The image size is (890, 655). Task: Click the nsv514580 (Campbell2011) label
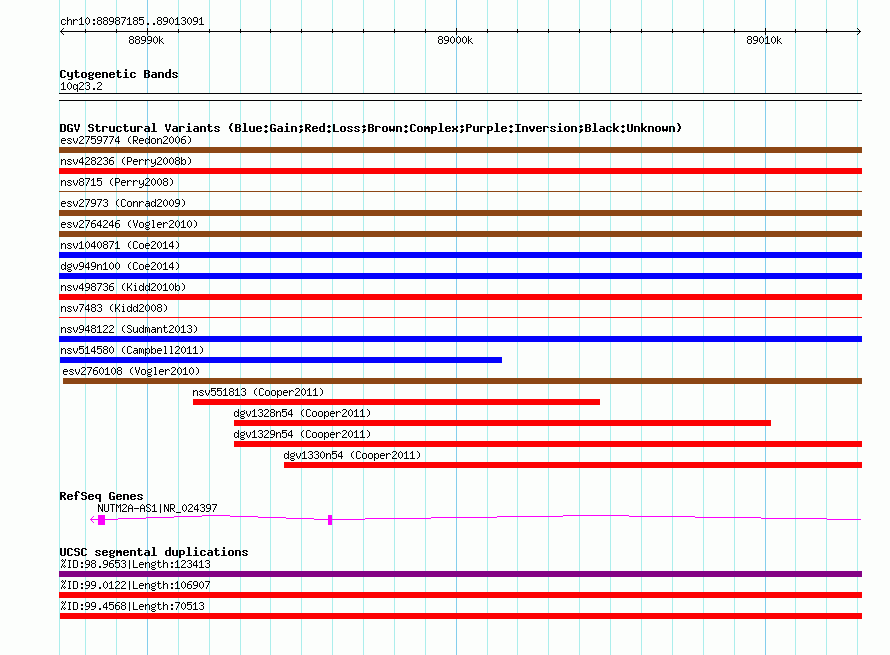coord(132,350)
